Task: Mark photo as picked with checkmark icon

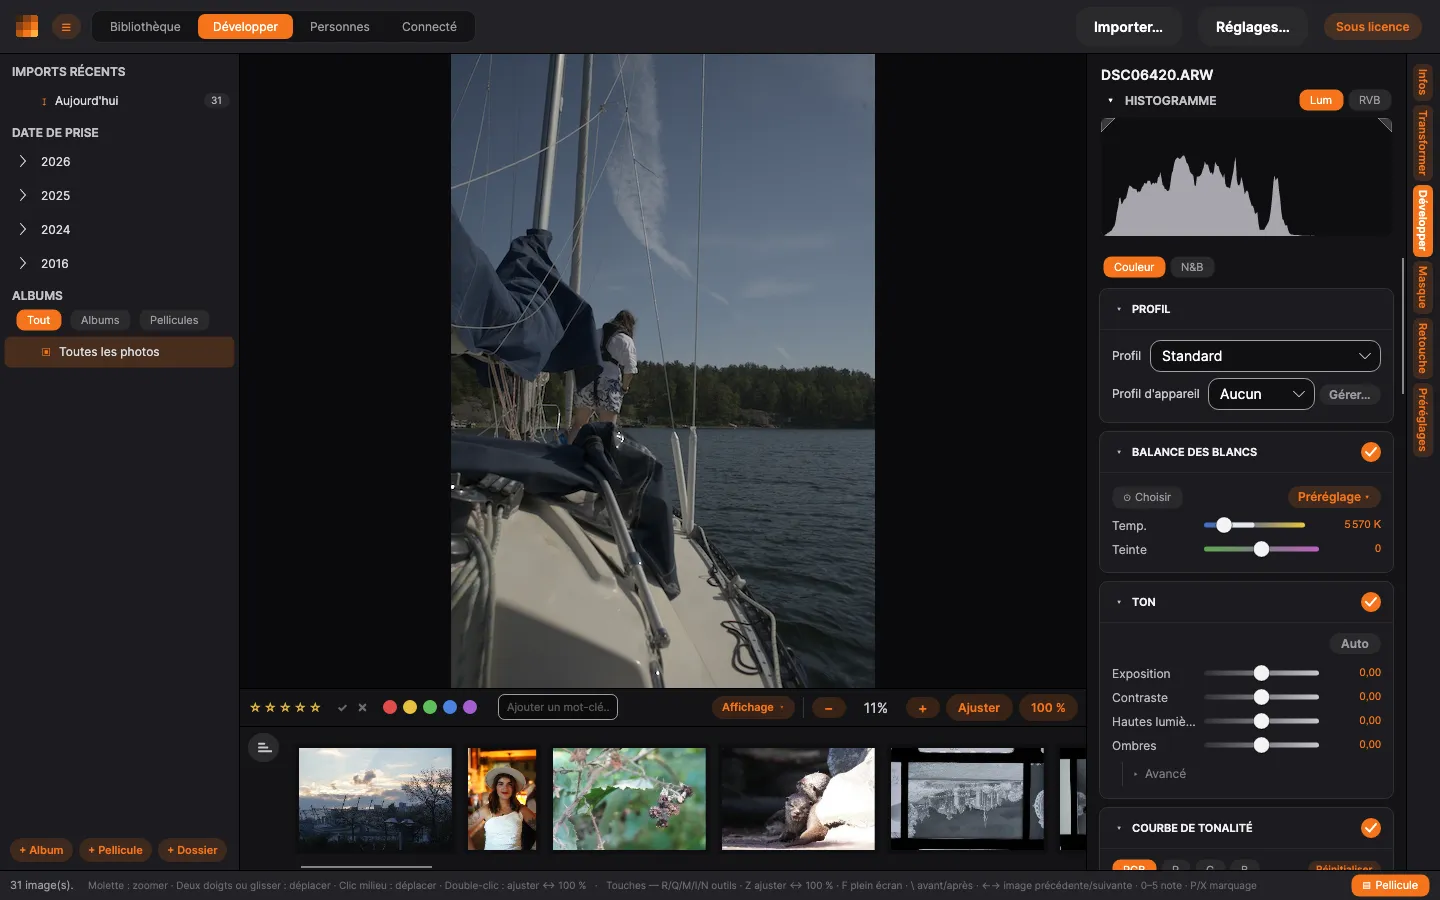Action: 342,708
